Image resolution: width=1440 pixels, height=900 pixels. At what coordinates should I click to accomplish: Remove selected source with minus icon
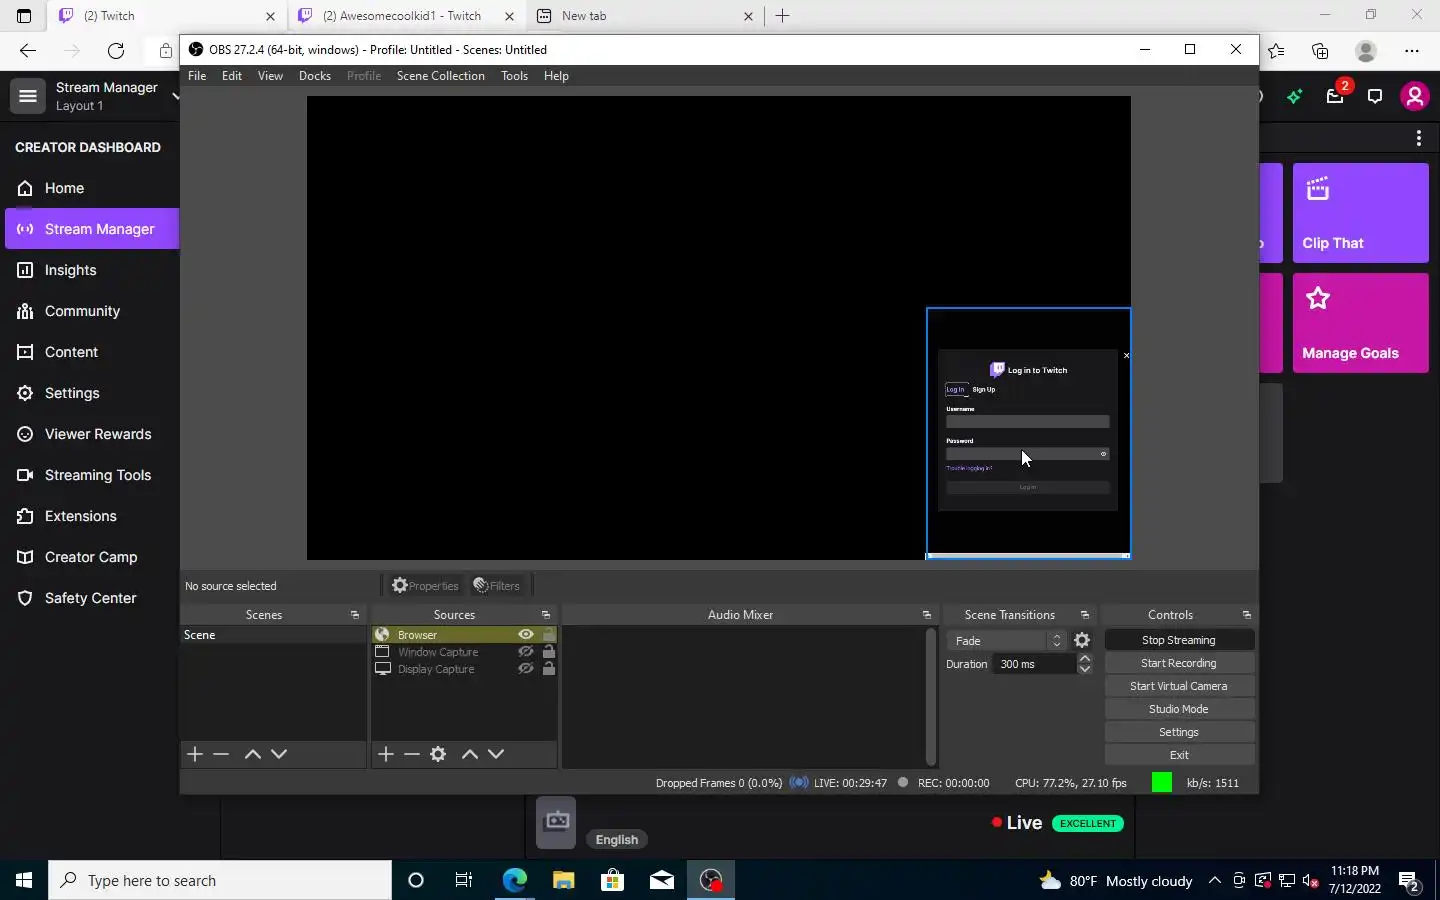click(x=412, y=754)
